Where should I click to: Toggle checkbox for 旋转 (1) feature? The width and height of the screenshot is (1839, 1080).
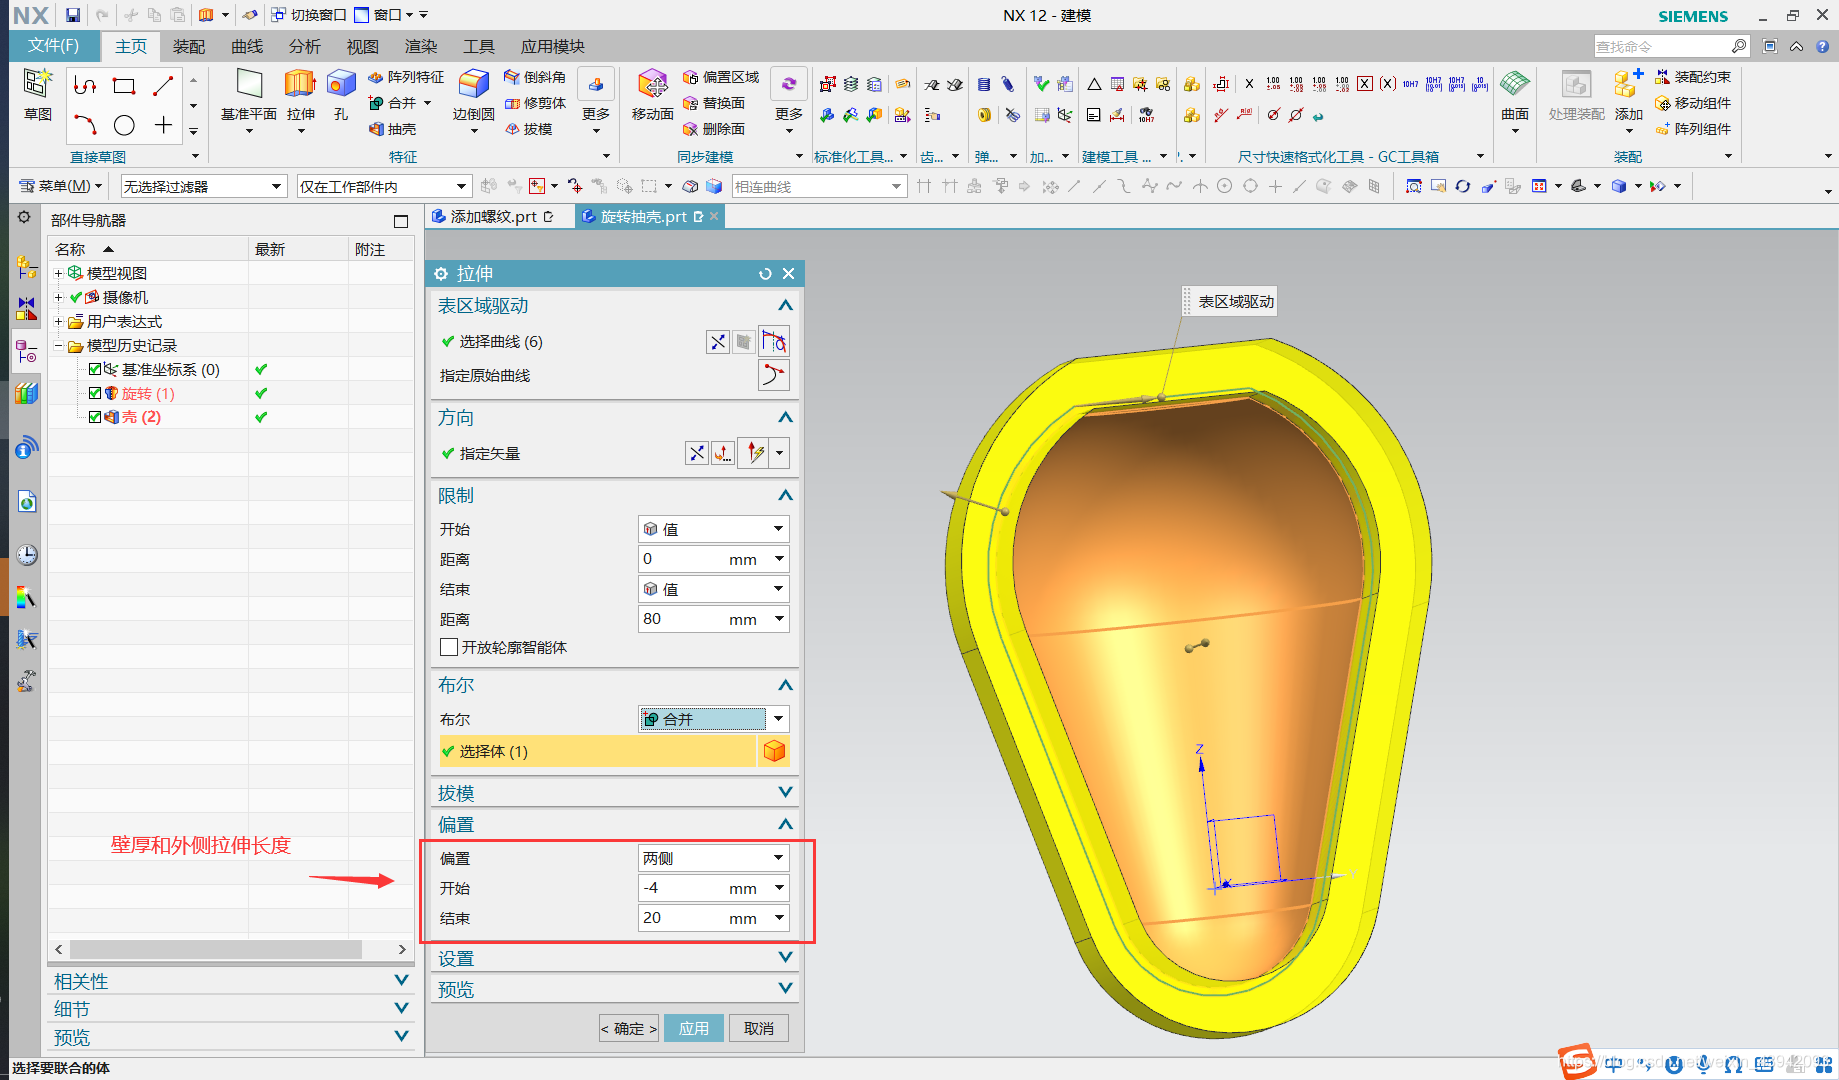pos(95,393)
